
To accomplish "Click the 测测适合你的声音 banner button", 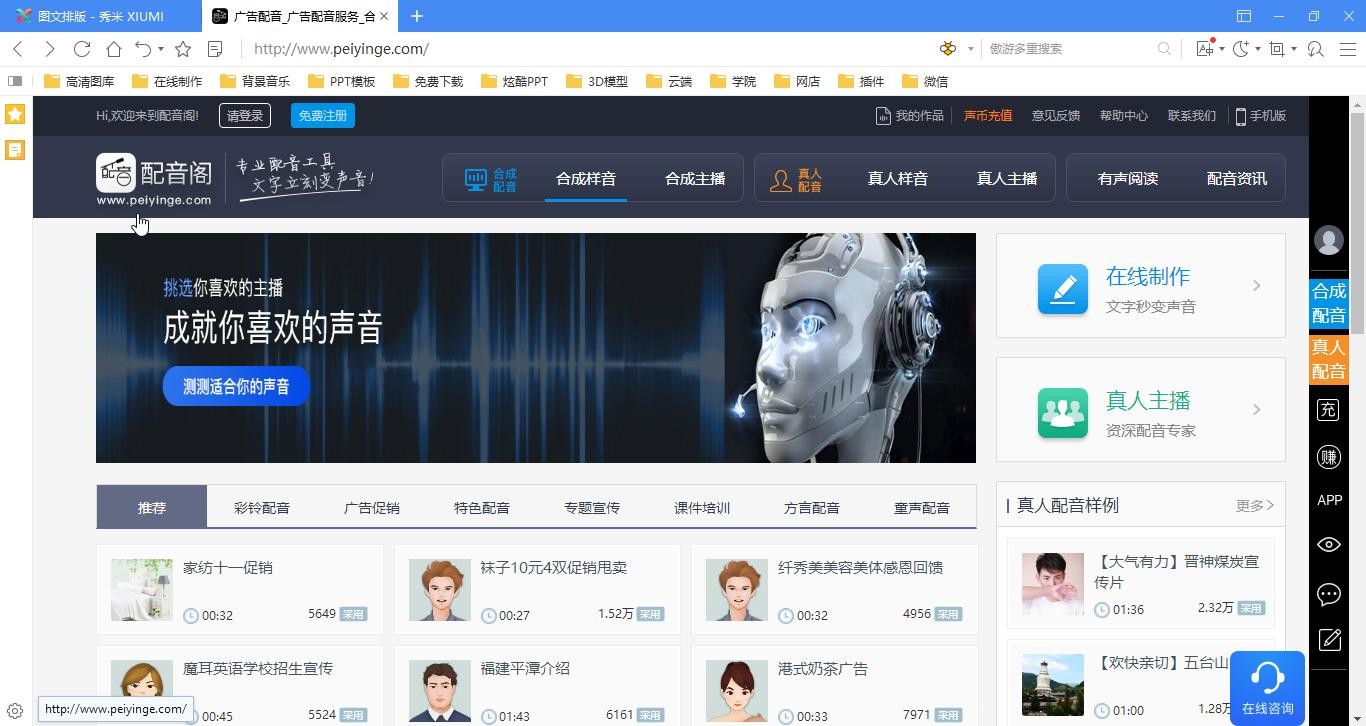I will click(x=236, y=387).
